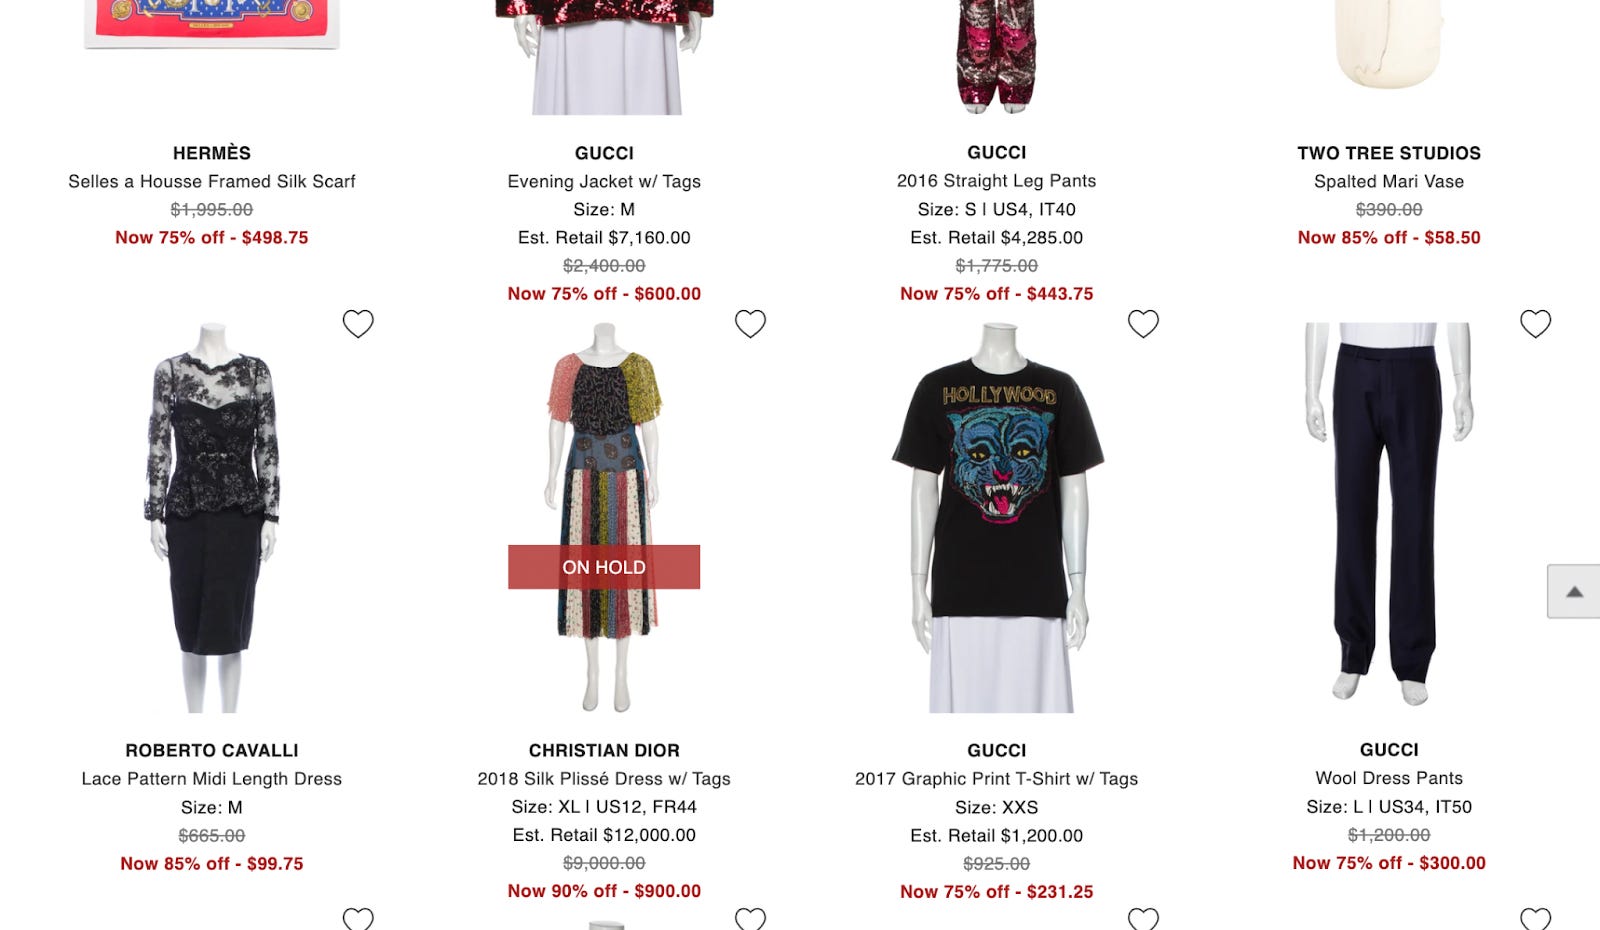Click the ON HOLD banner on Dior dress
The height and width of the screenshot is (930, 1600).
pyautogui.click(x=604, y=567)
